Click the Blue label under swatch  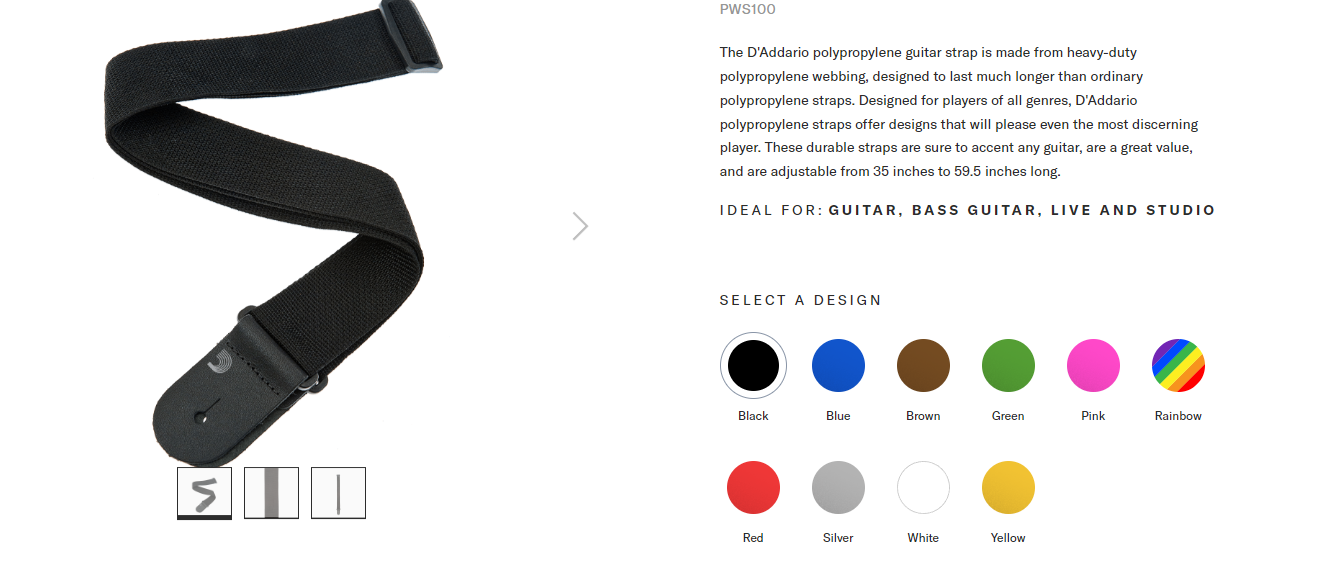point(838,416)
